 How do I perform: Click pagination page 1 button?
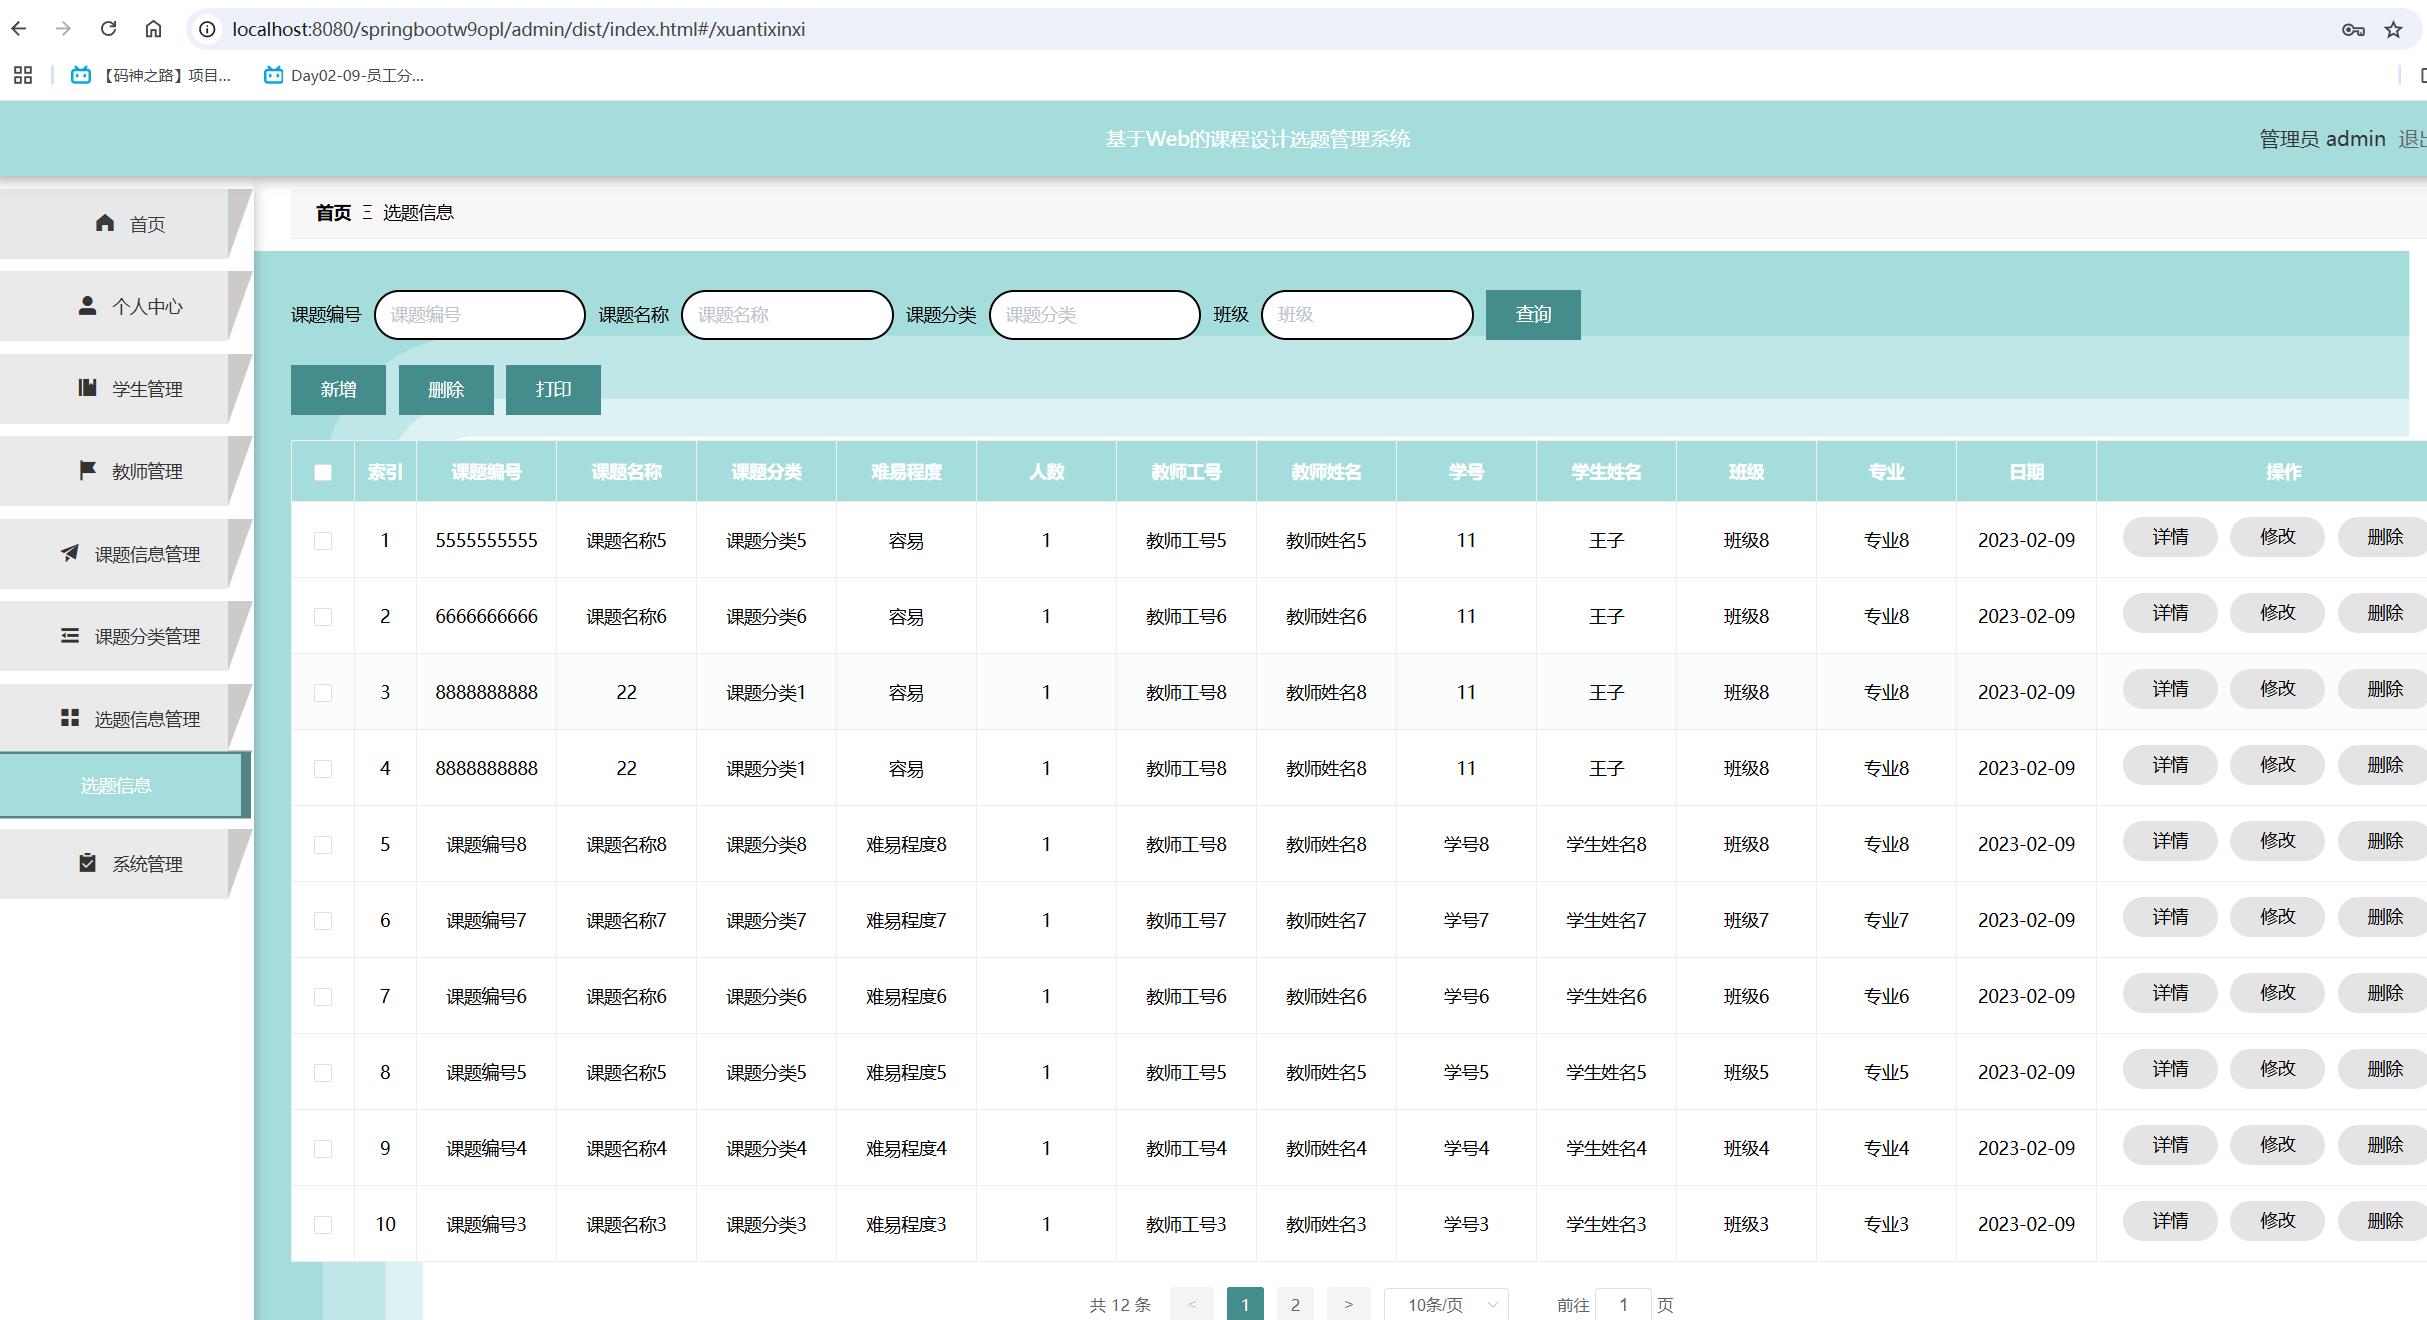click(1245, 1304)
